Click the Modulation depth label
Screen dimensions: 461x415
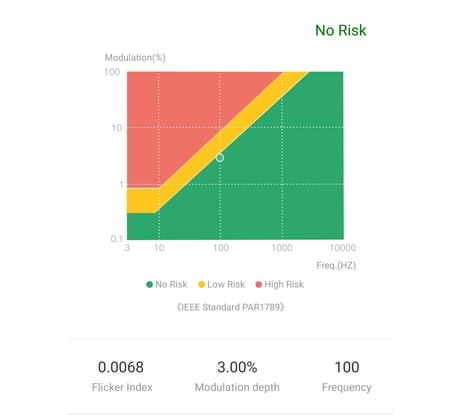(x=237, y=387)
